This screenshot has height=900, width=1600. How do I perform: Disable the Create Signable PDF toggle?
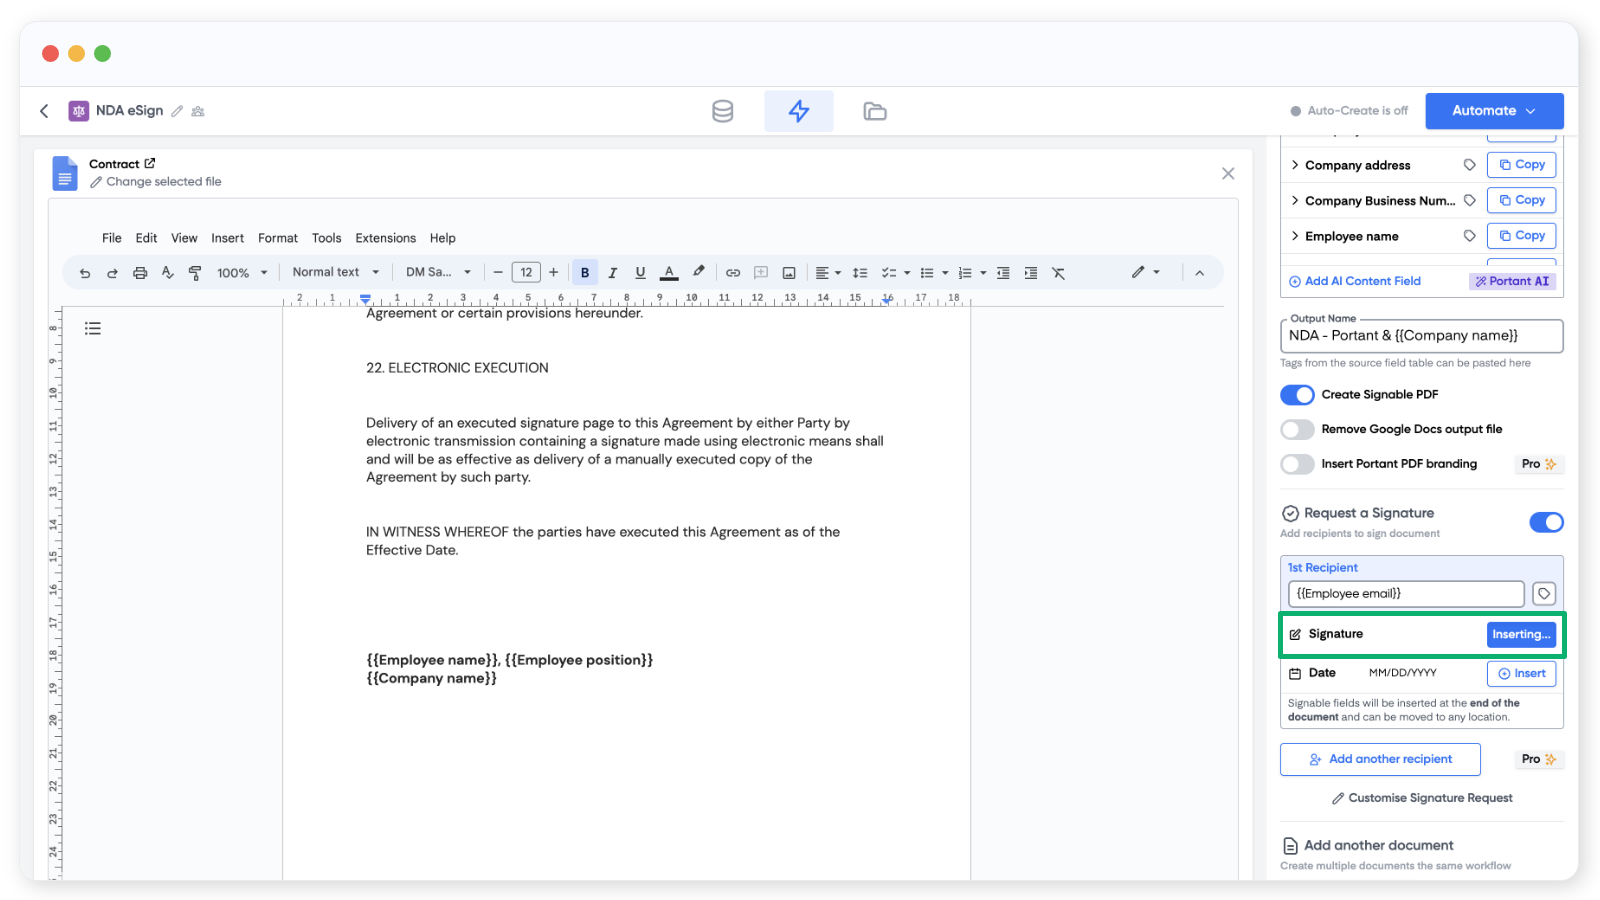point(1297,395)
